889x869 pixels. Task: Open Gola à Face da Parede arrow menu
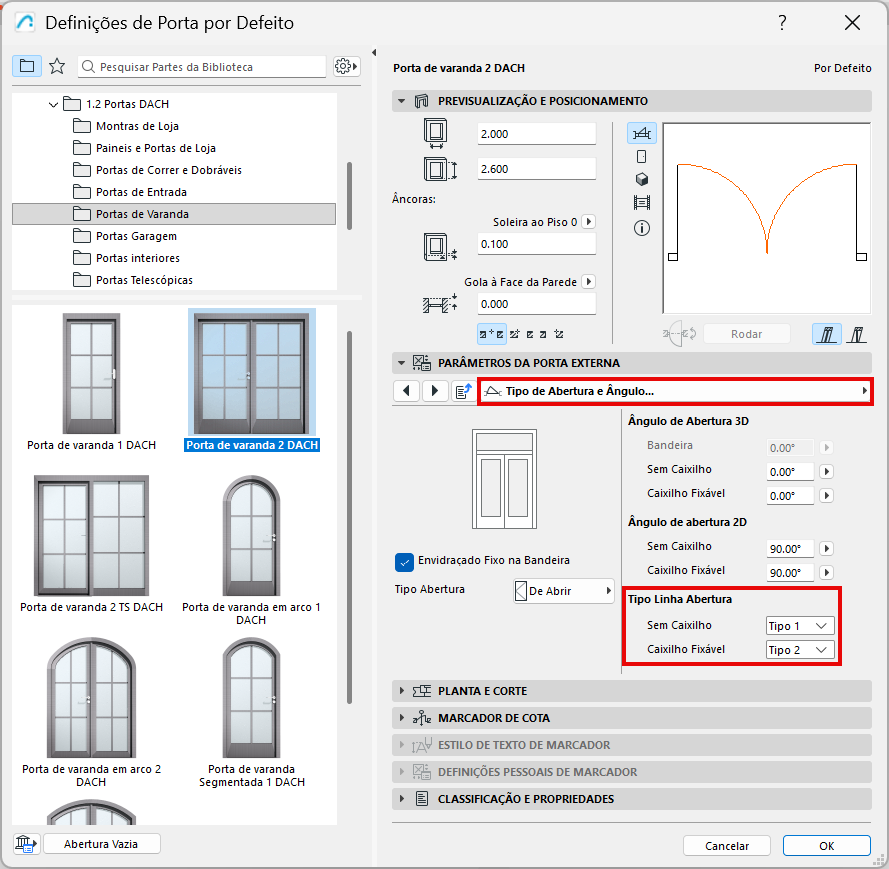click(589, 282)
